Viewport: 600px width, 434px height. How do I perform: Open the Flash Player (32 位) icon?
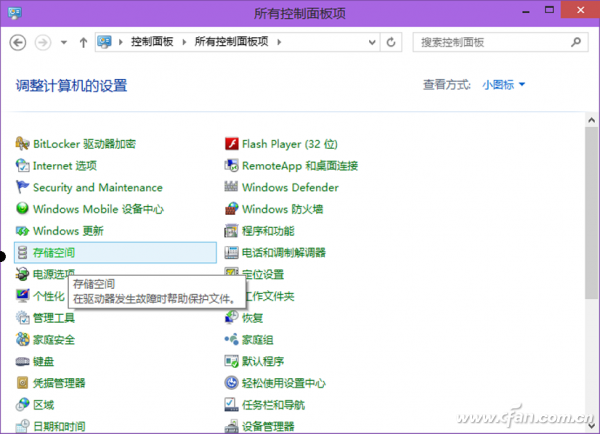(x=232, y=144)
